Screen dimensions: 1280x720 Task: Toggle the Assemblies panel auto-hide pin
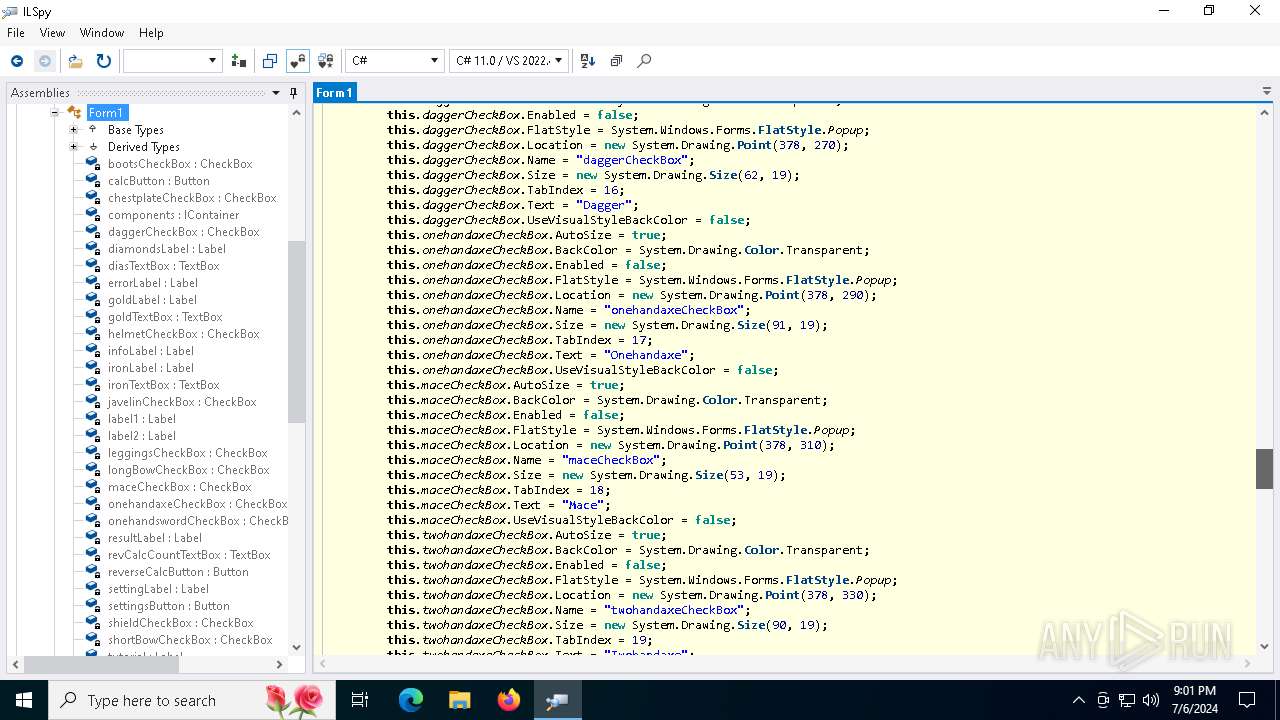(x=293, y=93)
